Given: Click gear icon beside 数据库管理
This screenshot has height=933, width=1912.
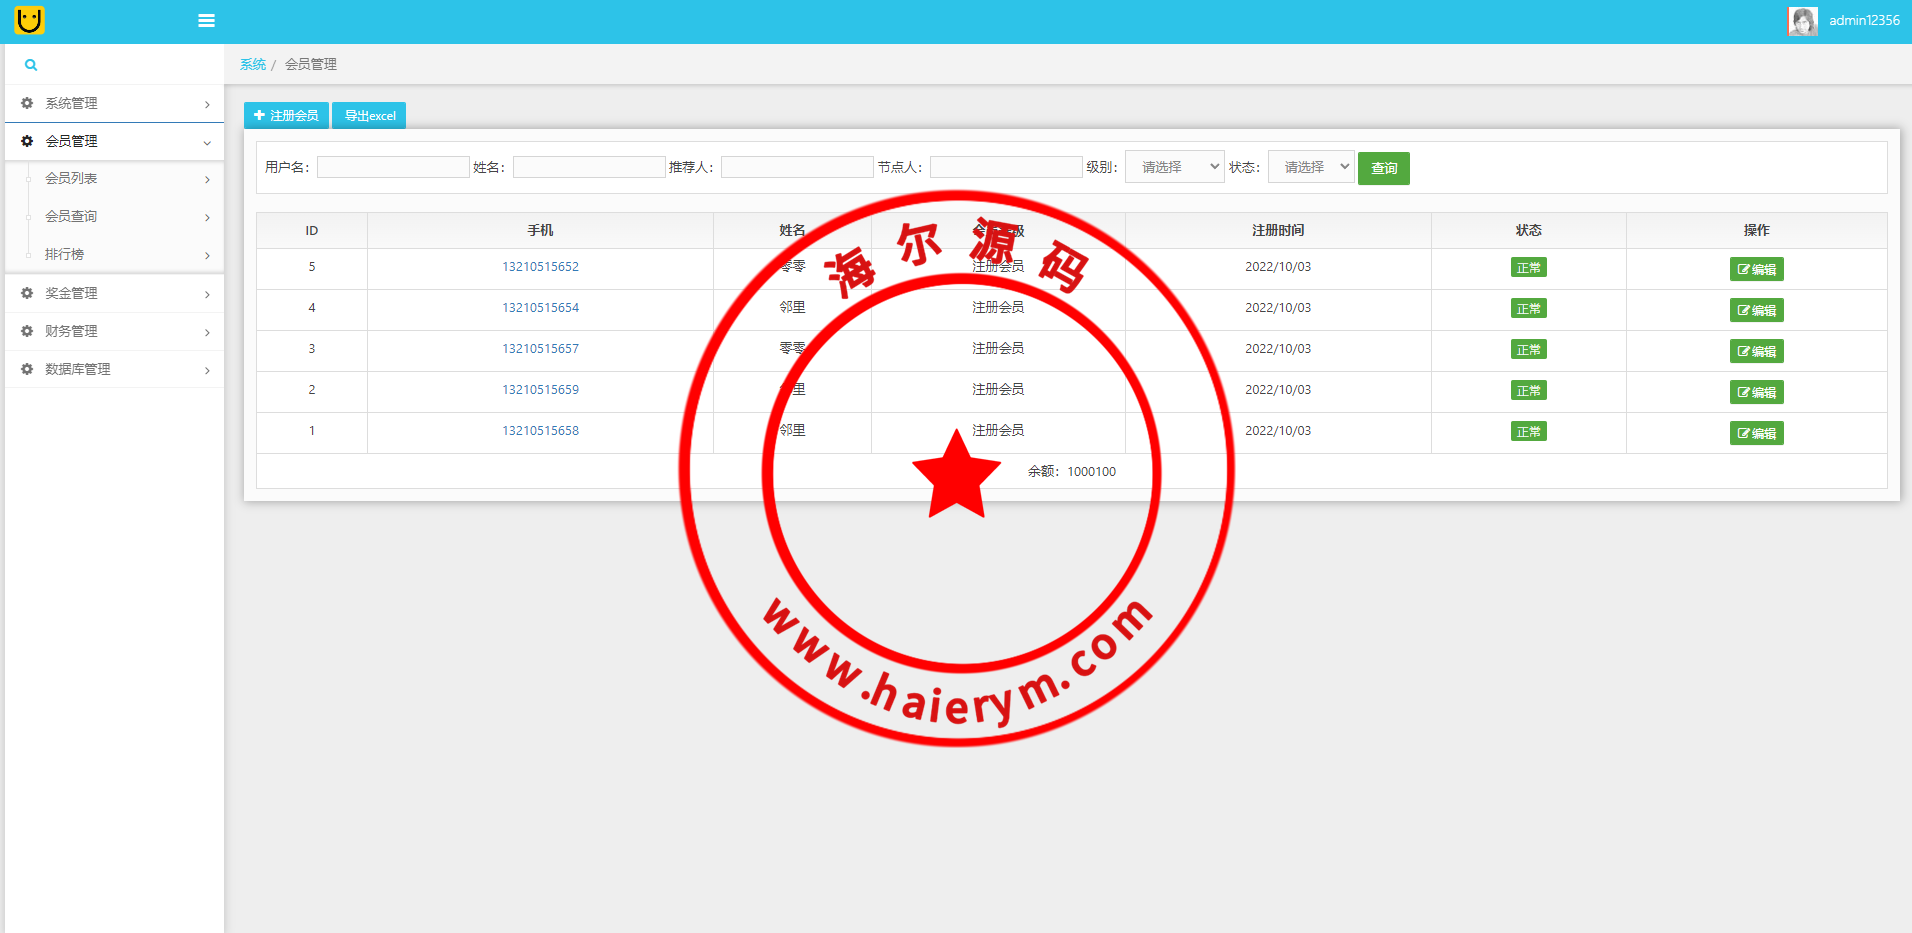Looking at the screenshot, I should pyautogui.click(x=27, y=369).
